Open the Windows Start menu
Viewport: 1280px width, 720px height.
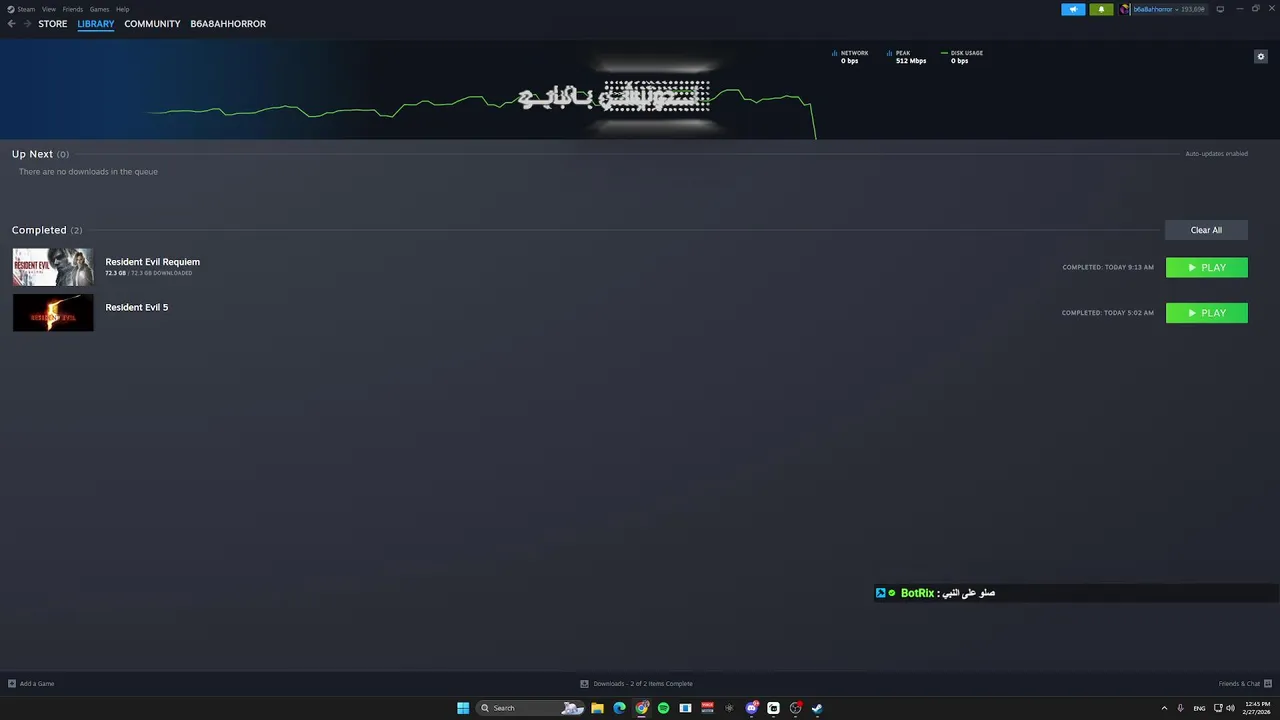point(463,708)
